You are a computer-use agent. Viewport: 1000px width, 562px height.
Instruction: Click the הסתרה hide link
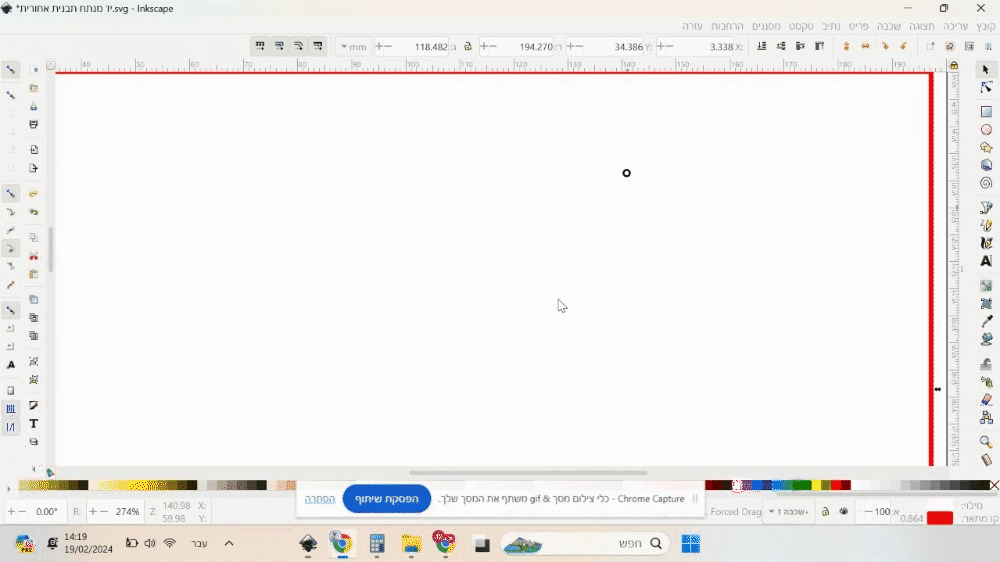click(x=320, y=499)
